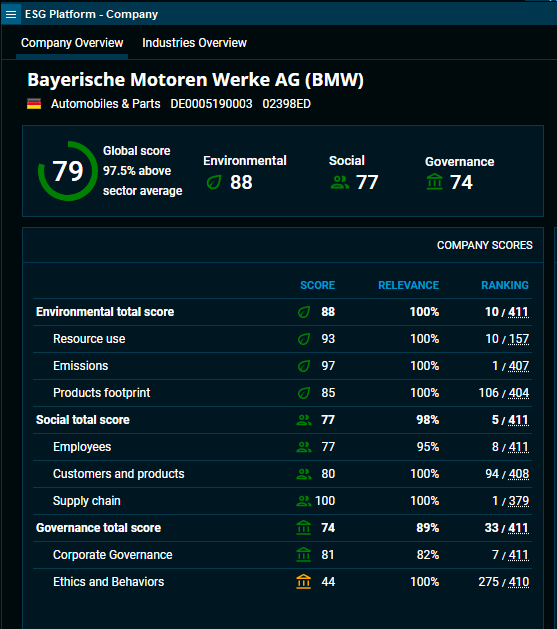Switch to Industries Overview tab
This screenshot has width=557, height=629.
(x=194, y=43)
